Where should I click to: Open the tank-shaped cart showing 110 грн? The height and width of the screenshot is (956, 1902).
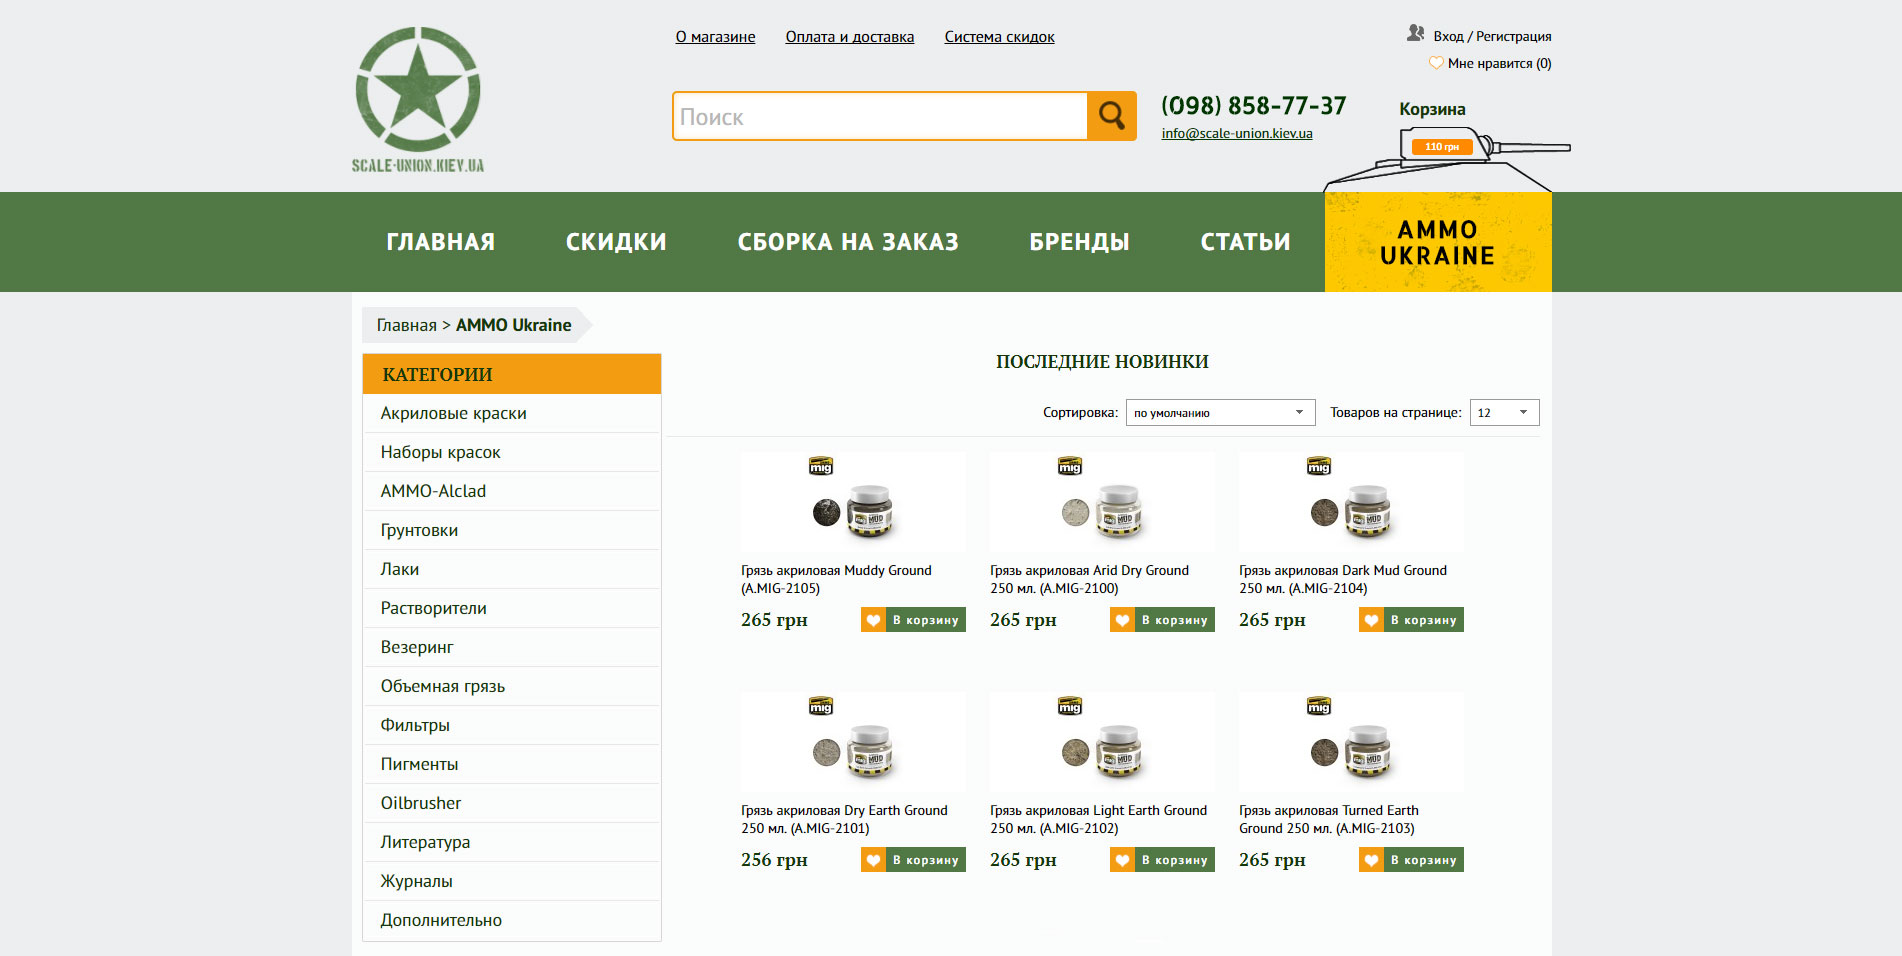1441,147
